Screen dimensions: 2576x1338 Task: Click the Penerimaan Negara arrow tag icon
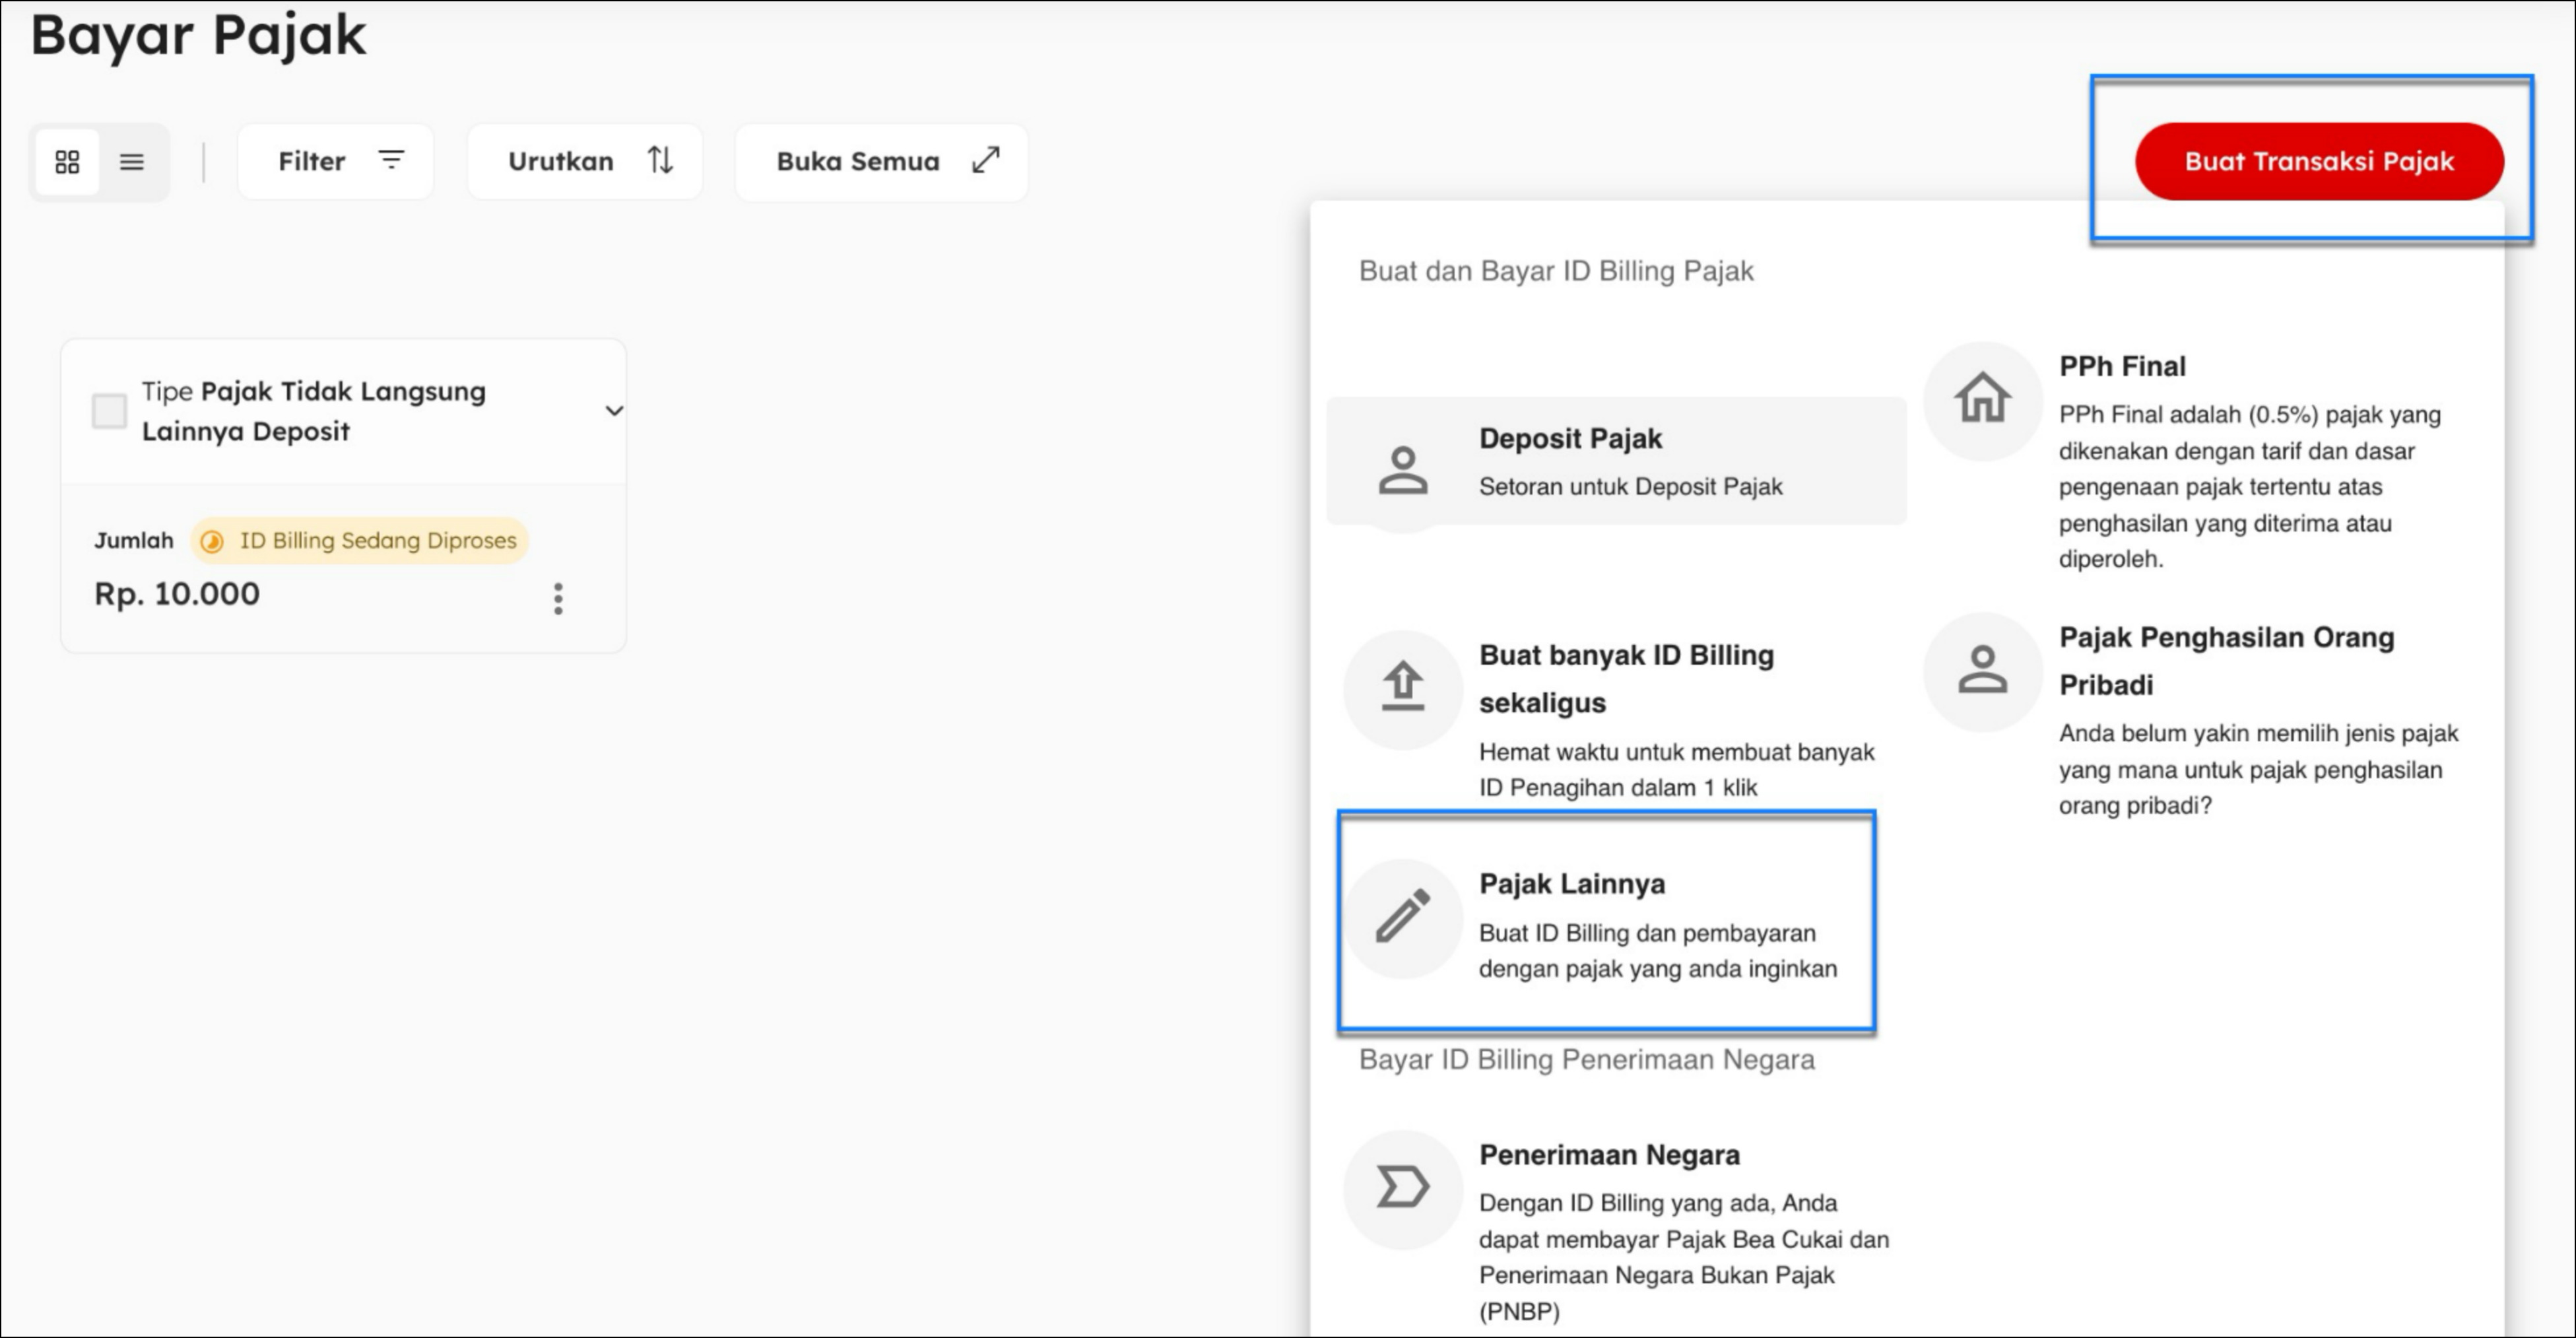[x=1403, y=1188]
